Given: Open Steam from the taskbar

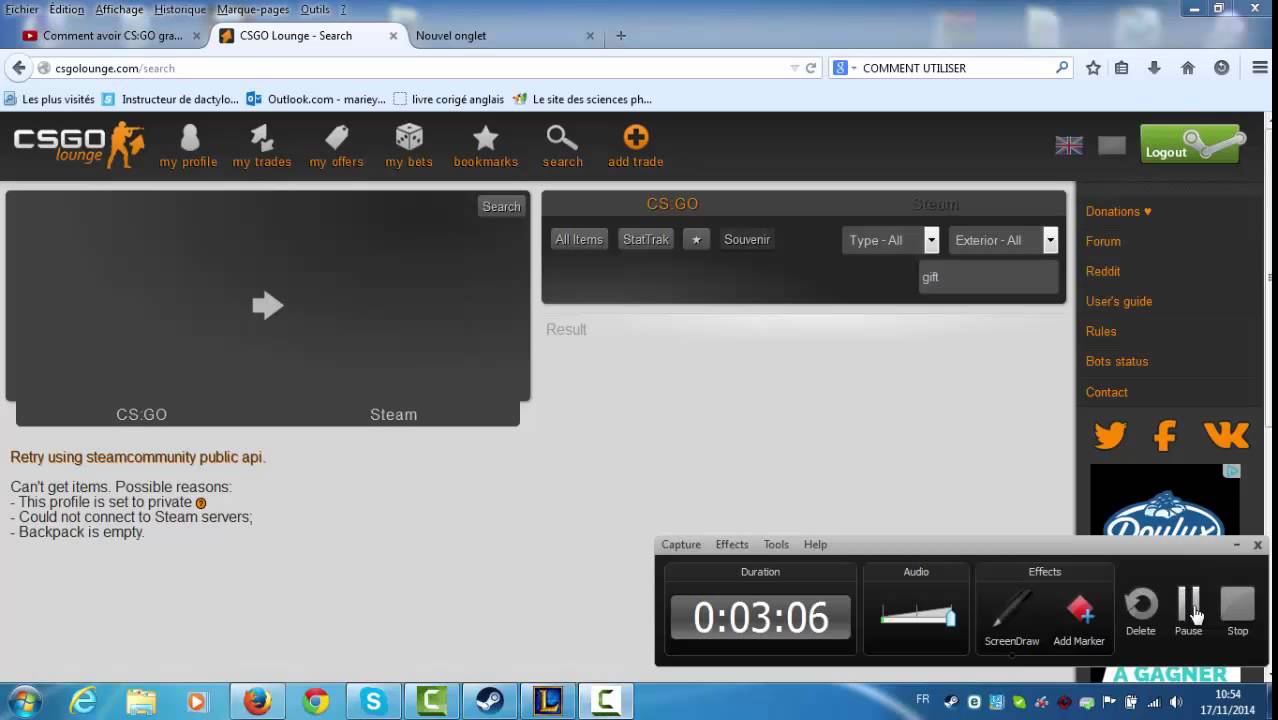Looking at the screenshot, I should tap(490, 701).
